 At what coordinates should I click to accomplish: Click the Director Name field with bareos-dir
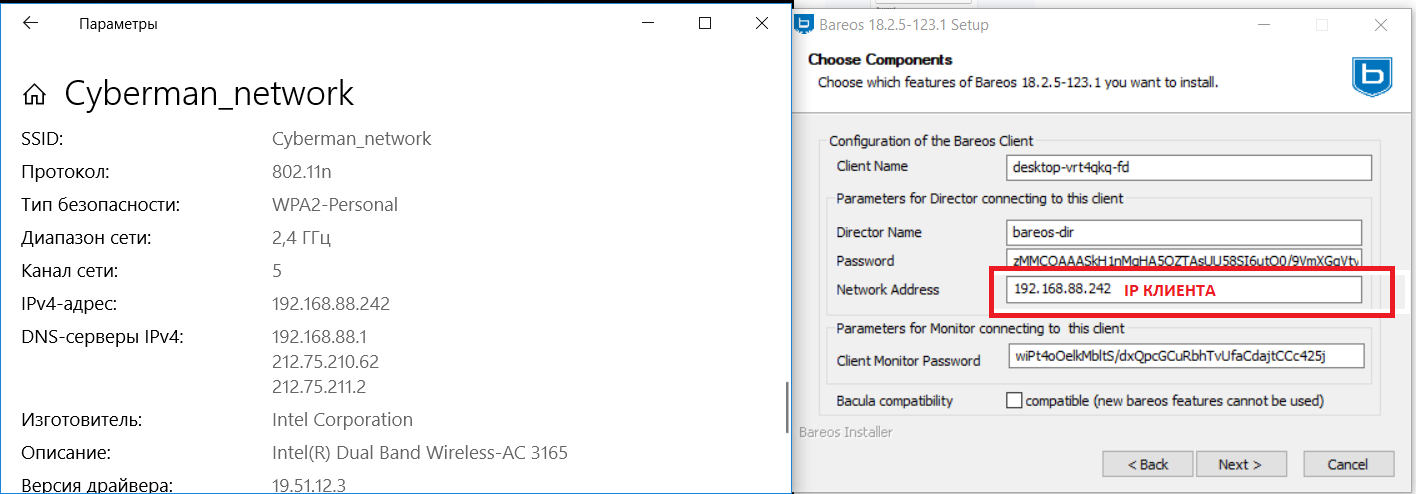(1185, 232)
